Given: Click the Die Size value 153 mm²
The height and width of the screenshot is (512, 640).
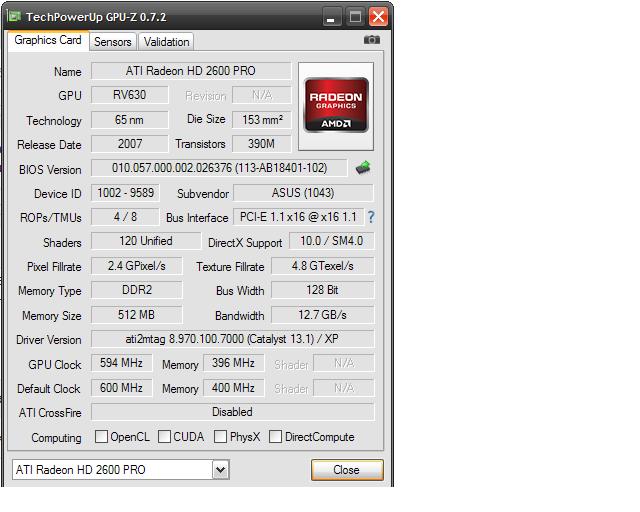Looking at the screenshot, I should pos(262,120).
